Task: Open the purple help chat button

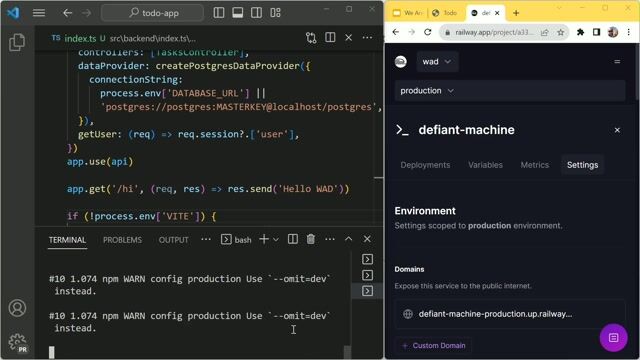Action: 613,338
